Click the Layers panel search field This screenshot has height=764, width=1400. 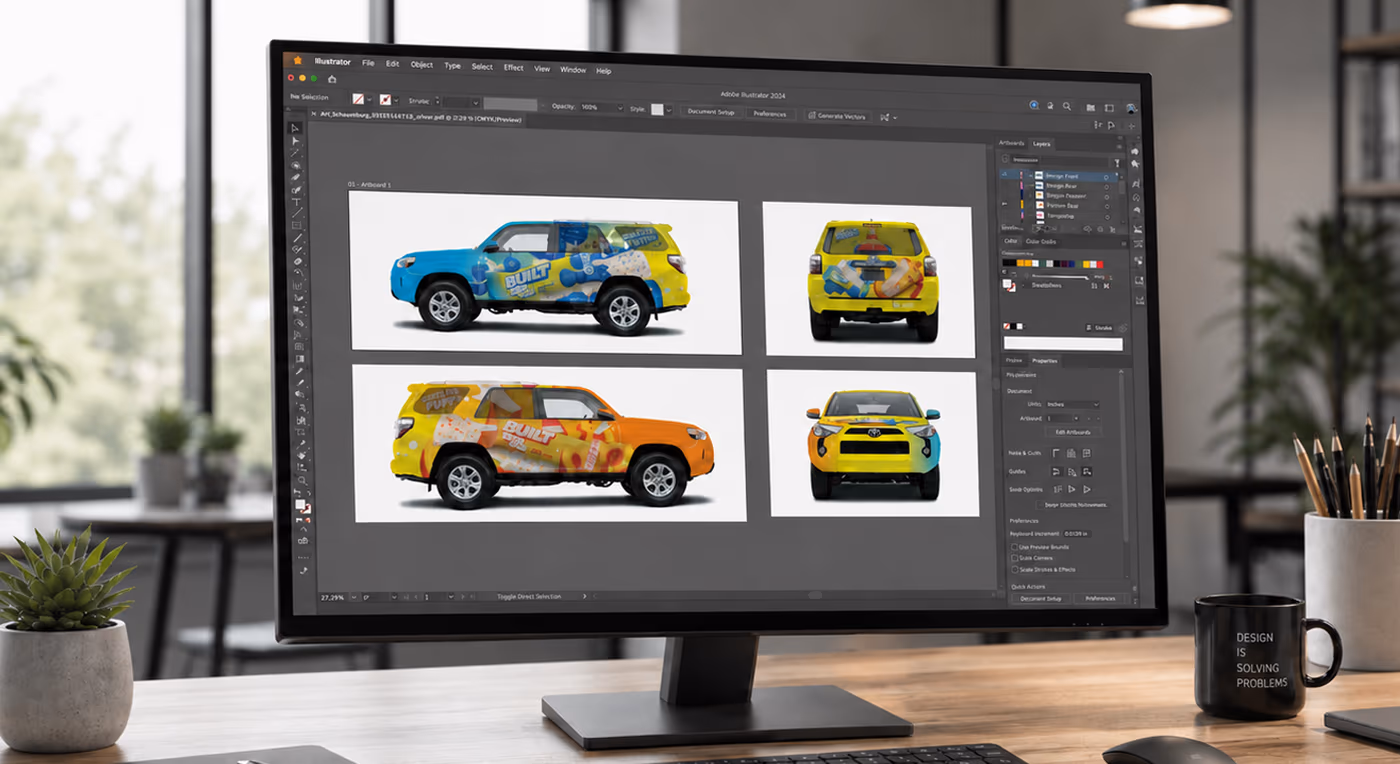(x=1058, y=160)
